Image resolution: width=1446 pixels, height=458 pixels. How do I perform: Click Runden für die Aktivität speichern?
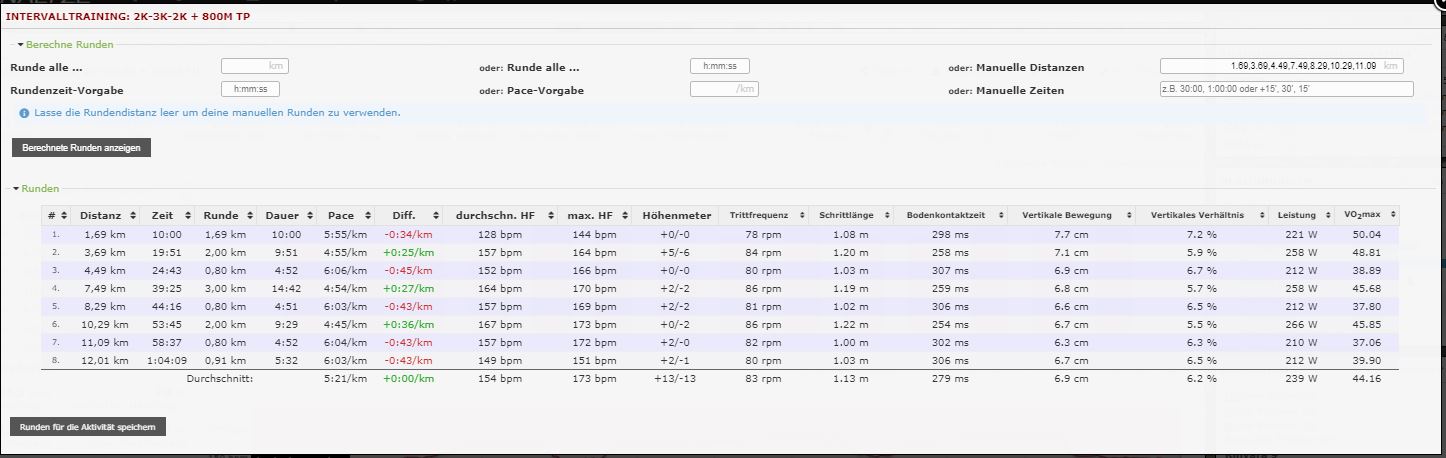tap(87, 427)
